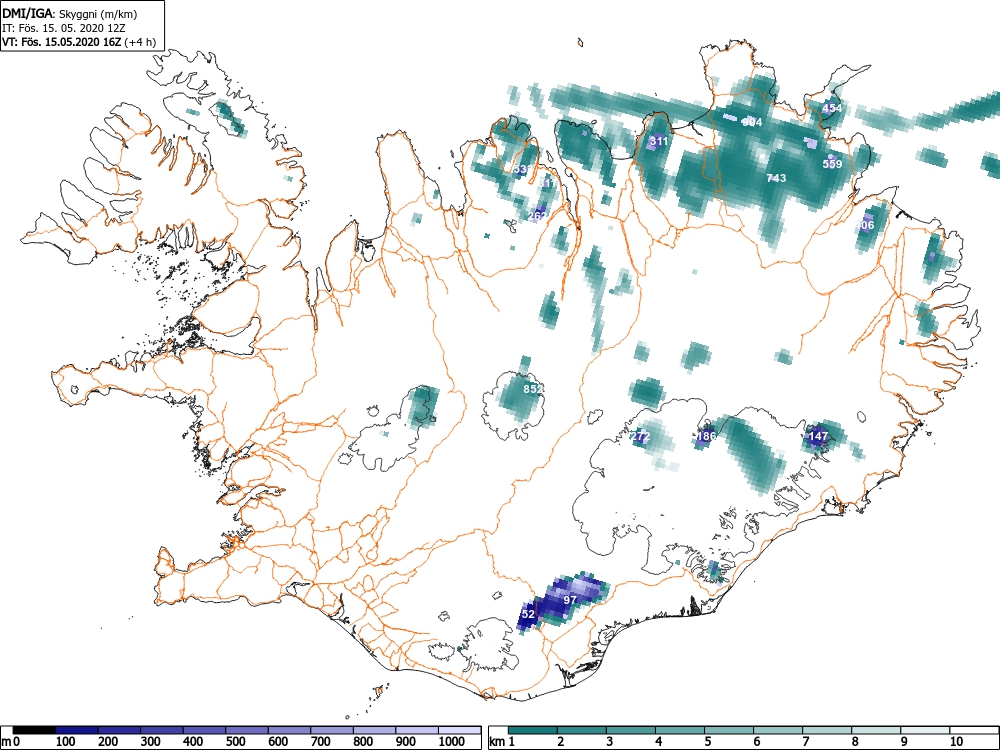Click the dark blue swatch between 100 and 200
Image resolution: width=1000 pixels, height=750 pixels.
click(x=77, y=730)
